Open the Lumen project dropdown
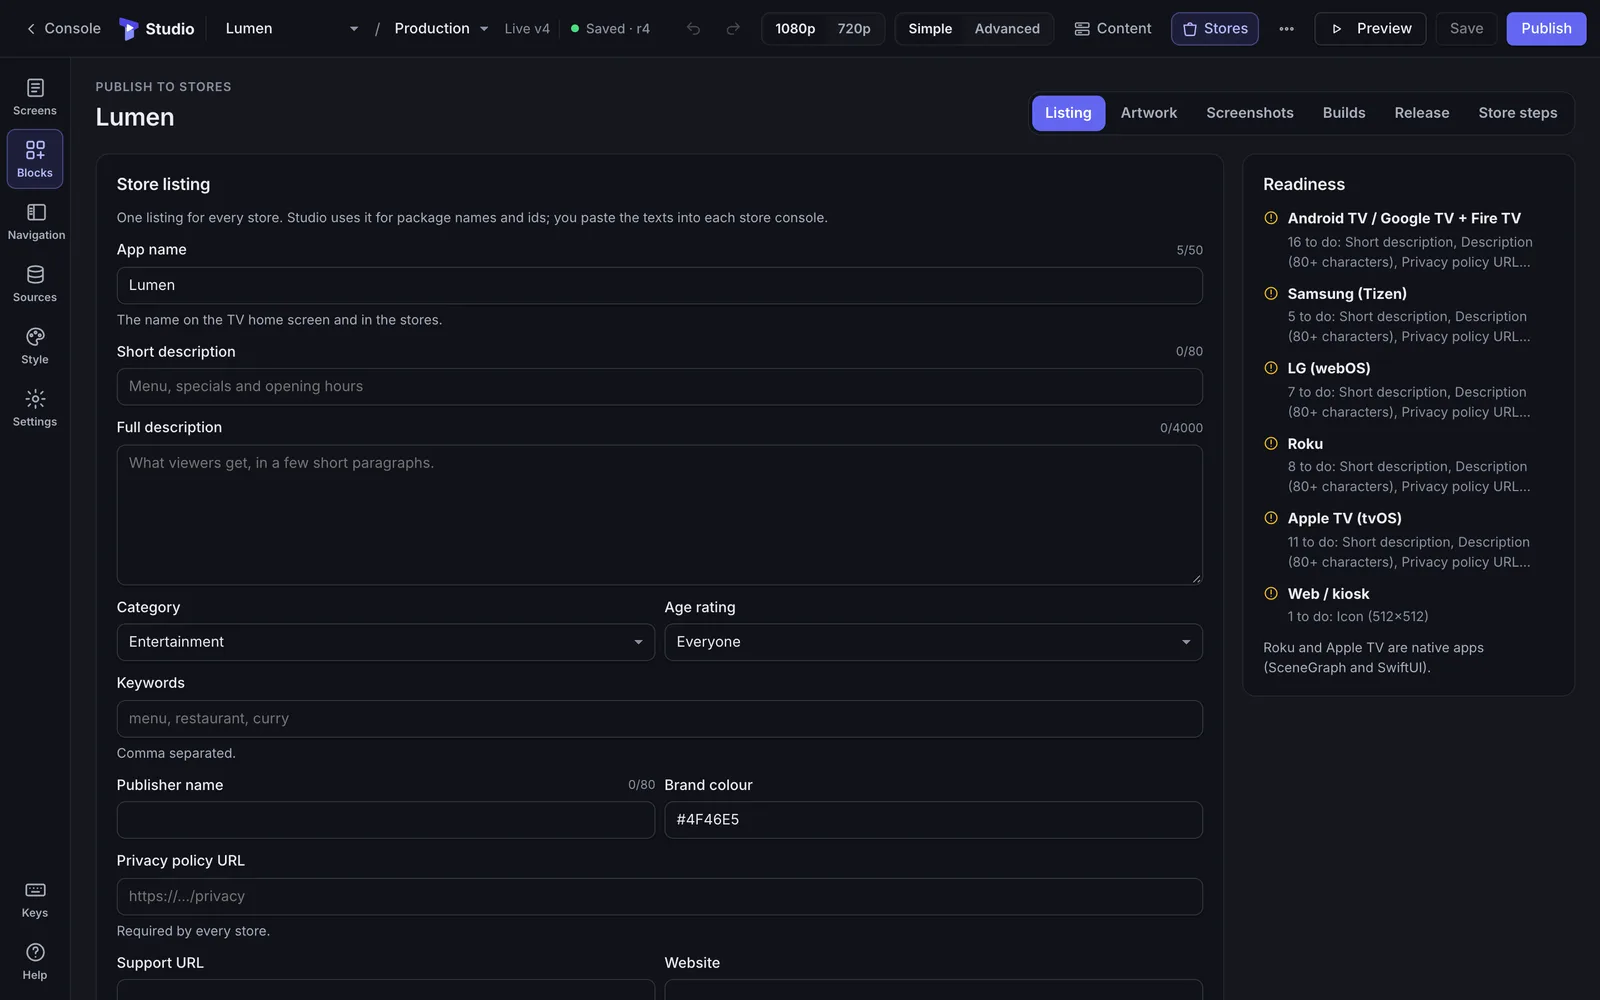Screen dimensions: 1600x1000 click(x=291, y=29)
